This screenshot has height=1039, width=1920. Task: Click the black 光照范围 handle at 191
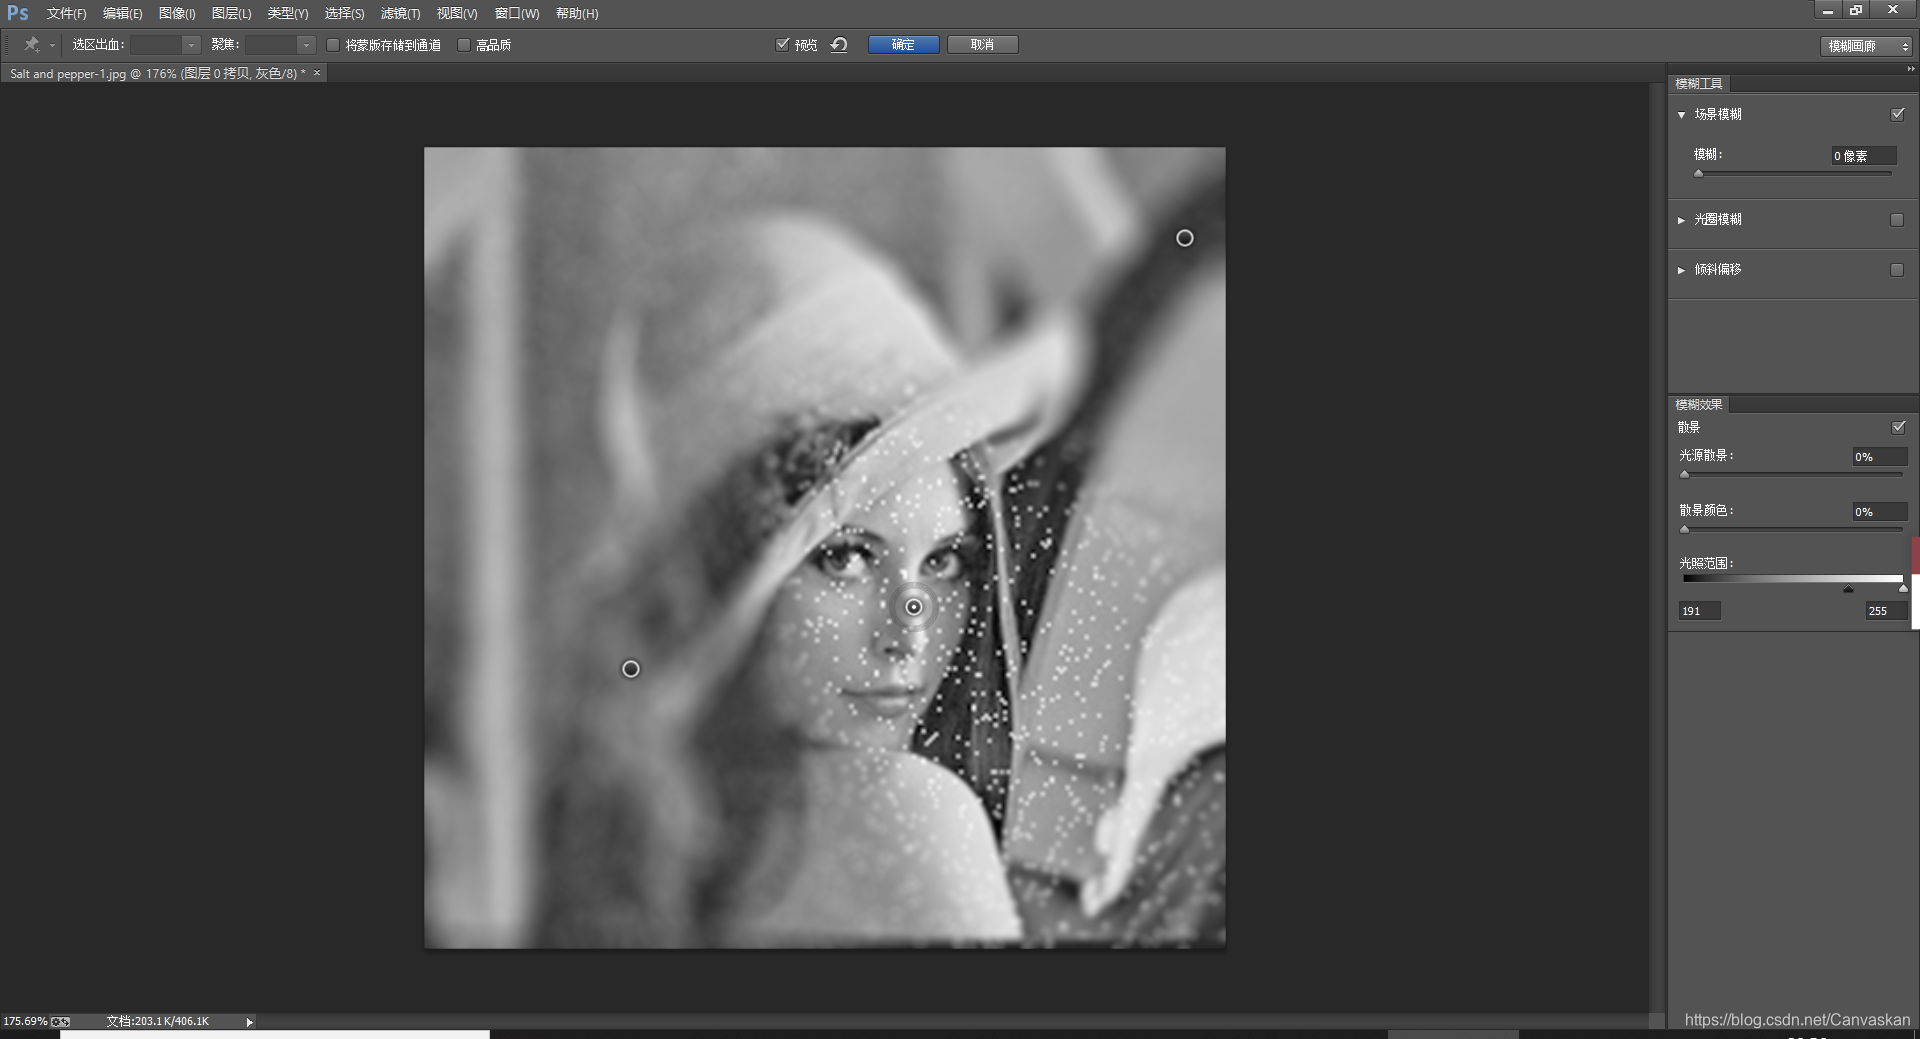[1848, 590]
